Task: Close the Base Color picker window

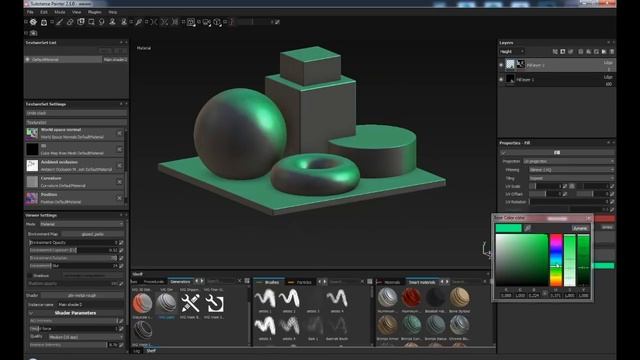Action: (x=588, y=218)
